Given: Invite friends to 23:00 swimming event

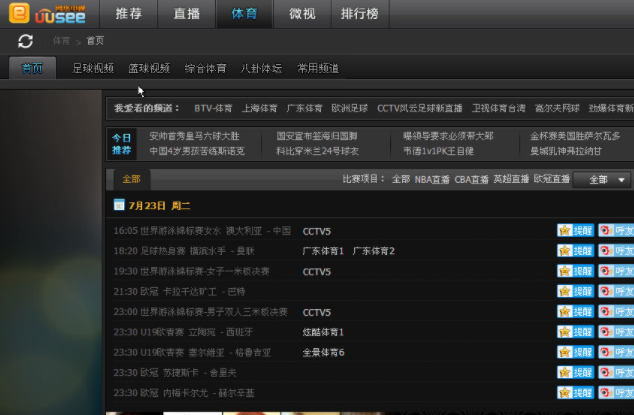Looking at the screenshot, I should coord(616,311).
